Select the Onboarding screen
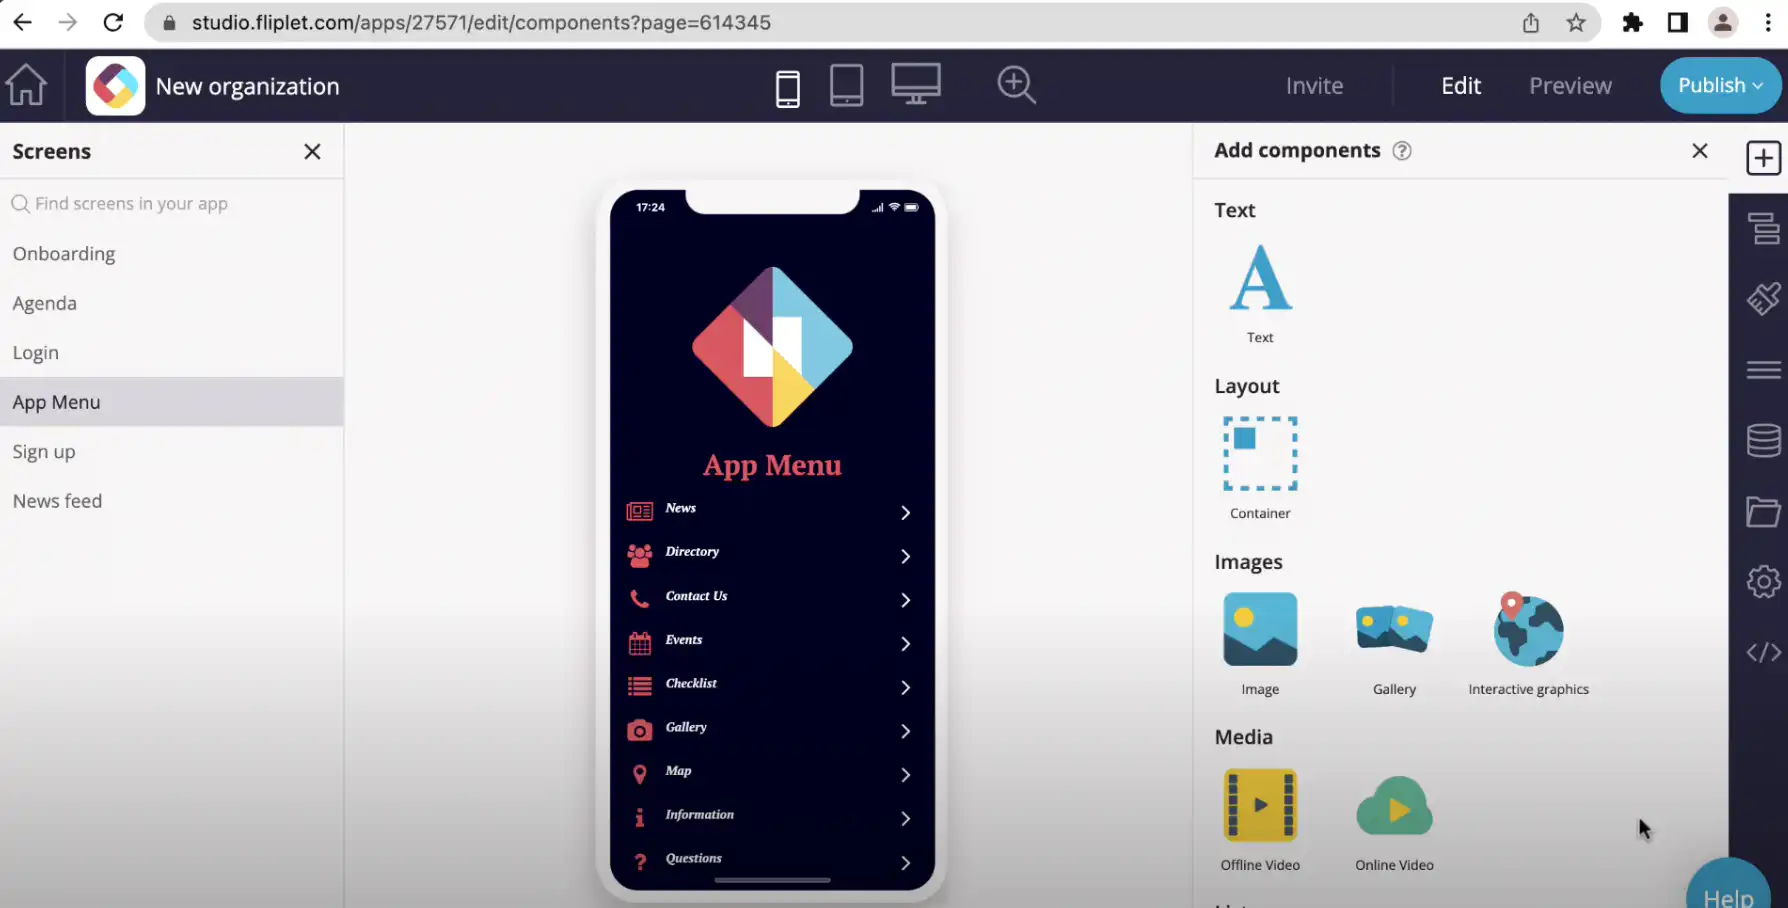1788x908 pixels. pos(172,254)
